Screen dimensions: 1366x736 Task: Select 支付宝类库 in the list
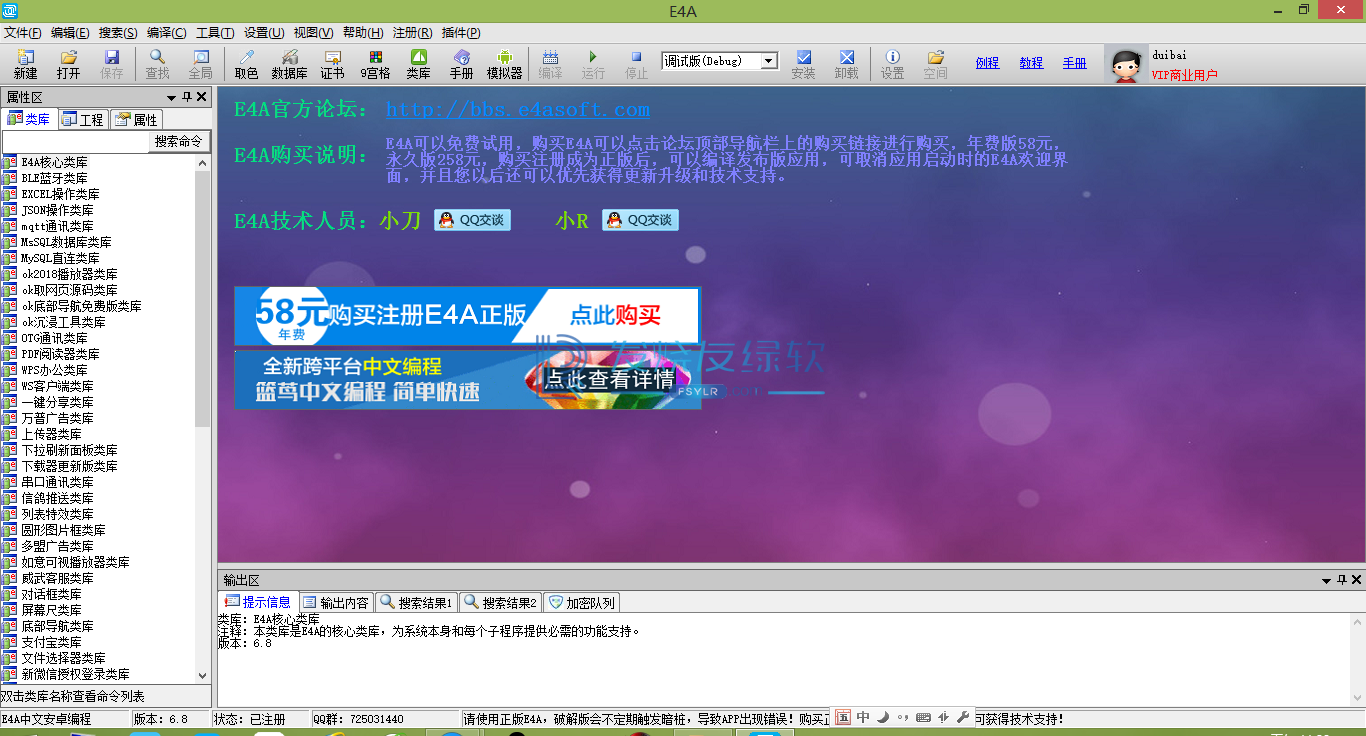[x=51, y=642]
